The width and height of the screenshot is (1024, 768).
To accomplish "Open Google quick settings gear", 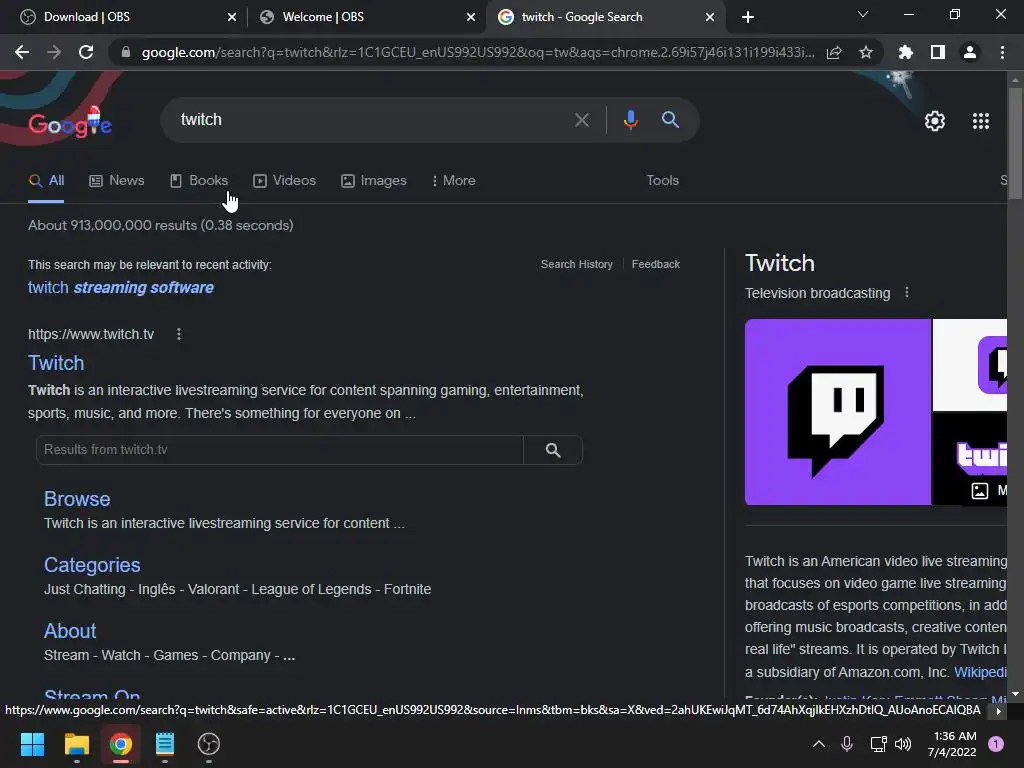I will point(935,121).
